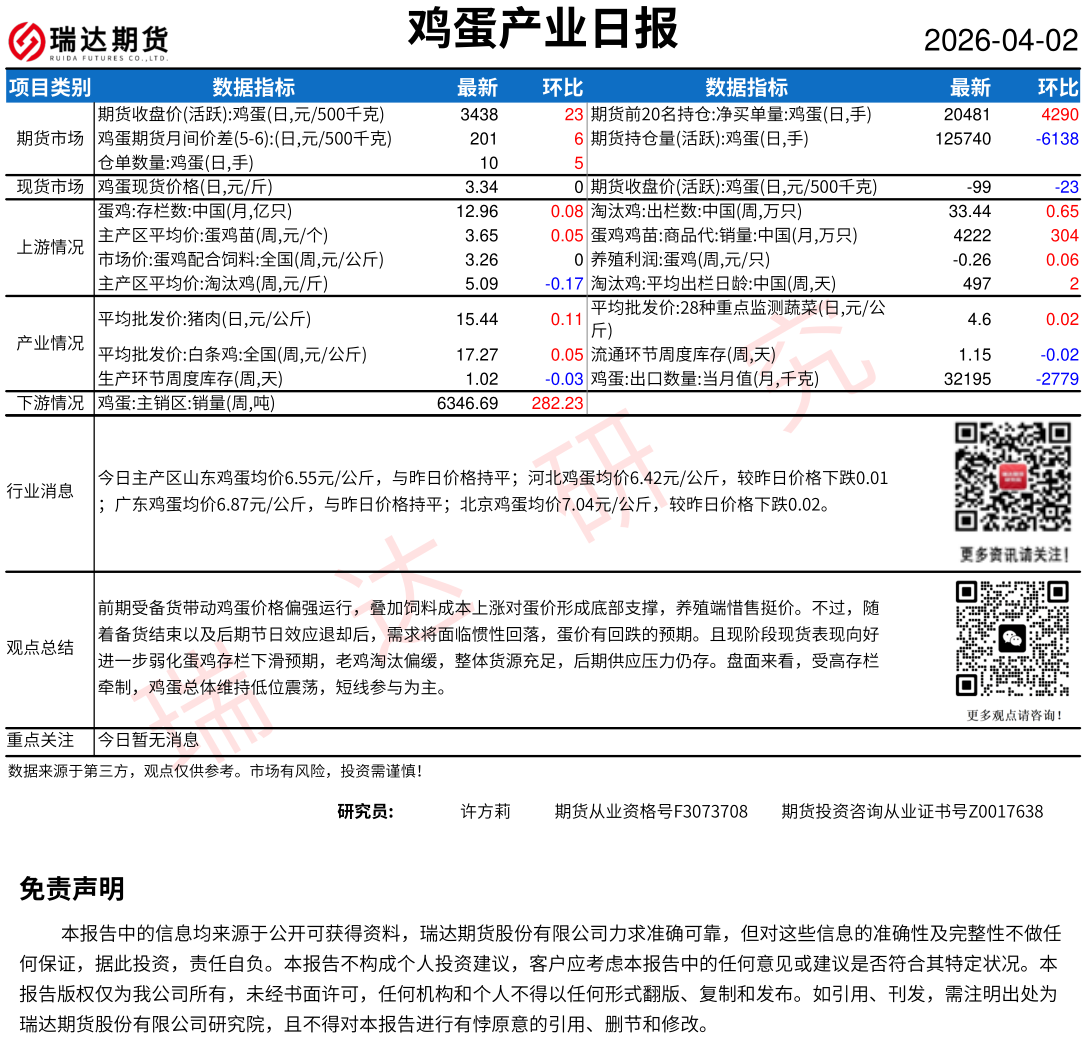Select the 期货市场 category cell
This screenshot has height=1037, width=1086.
tap(50, 138)
